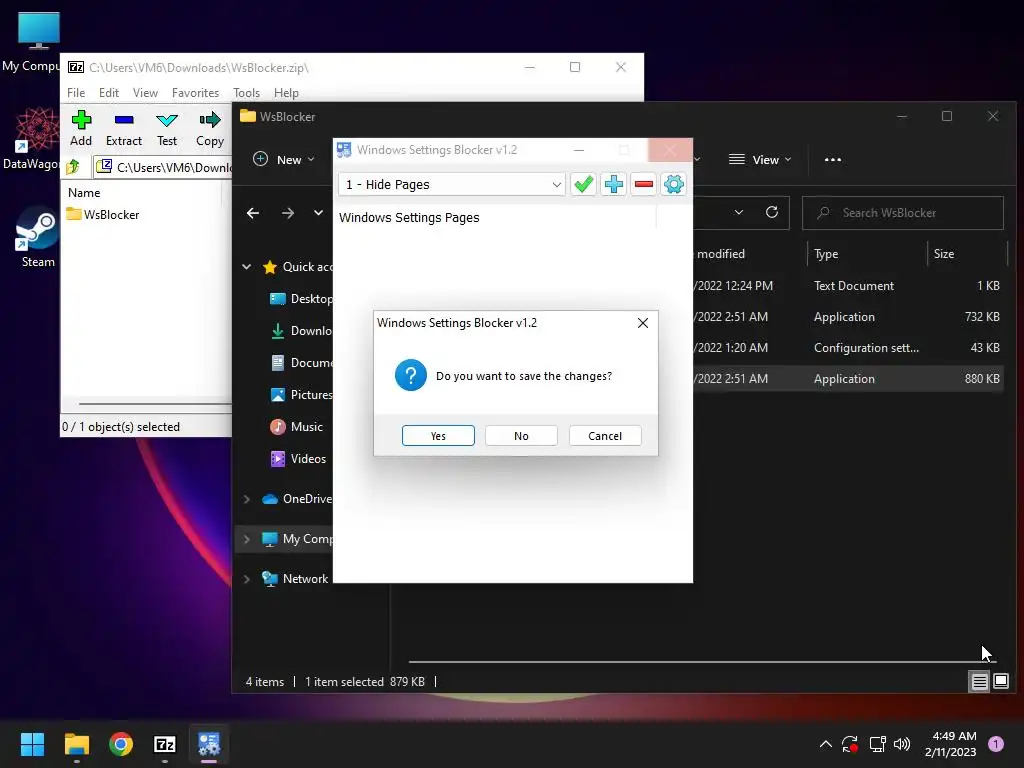
Task: Open 7-Zip from the taskbar
Action: [165, 744]
